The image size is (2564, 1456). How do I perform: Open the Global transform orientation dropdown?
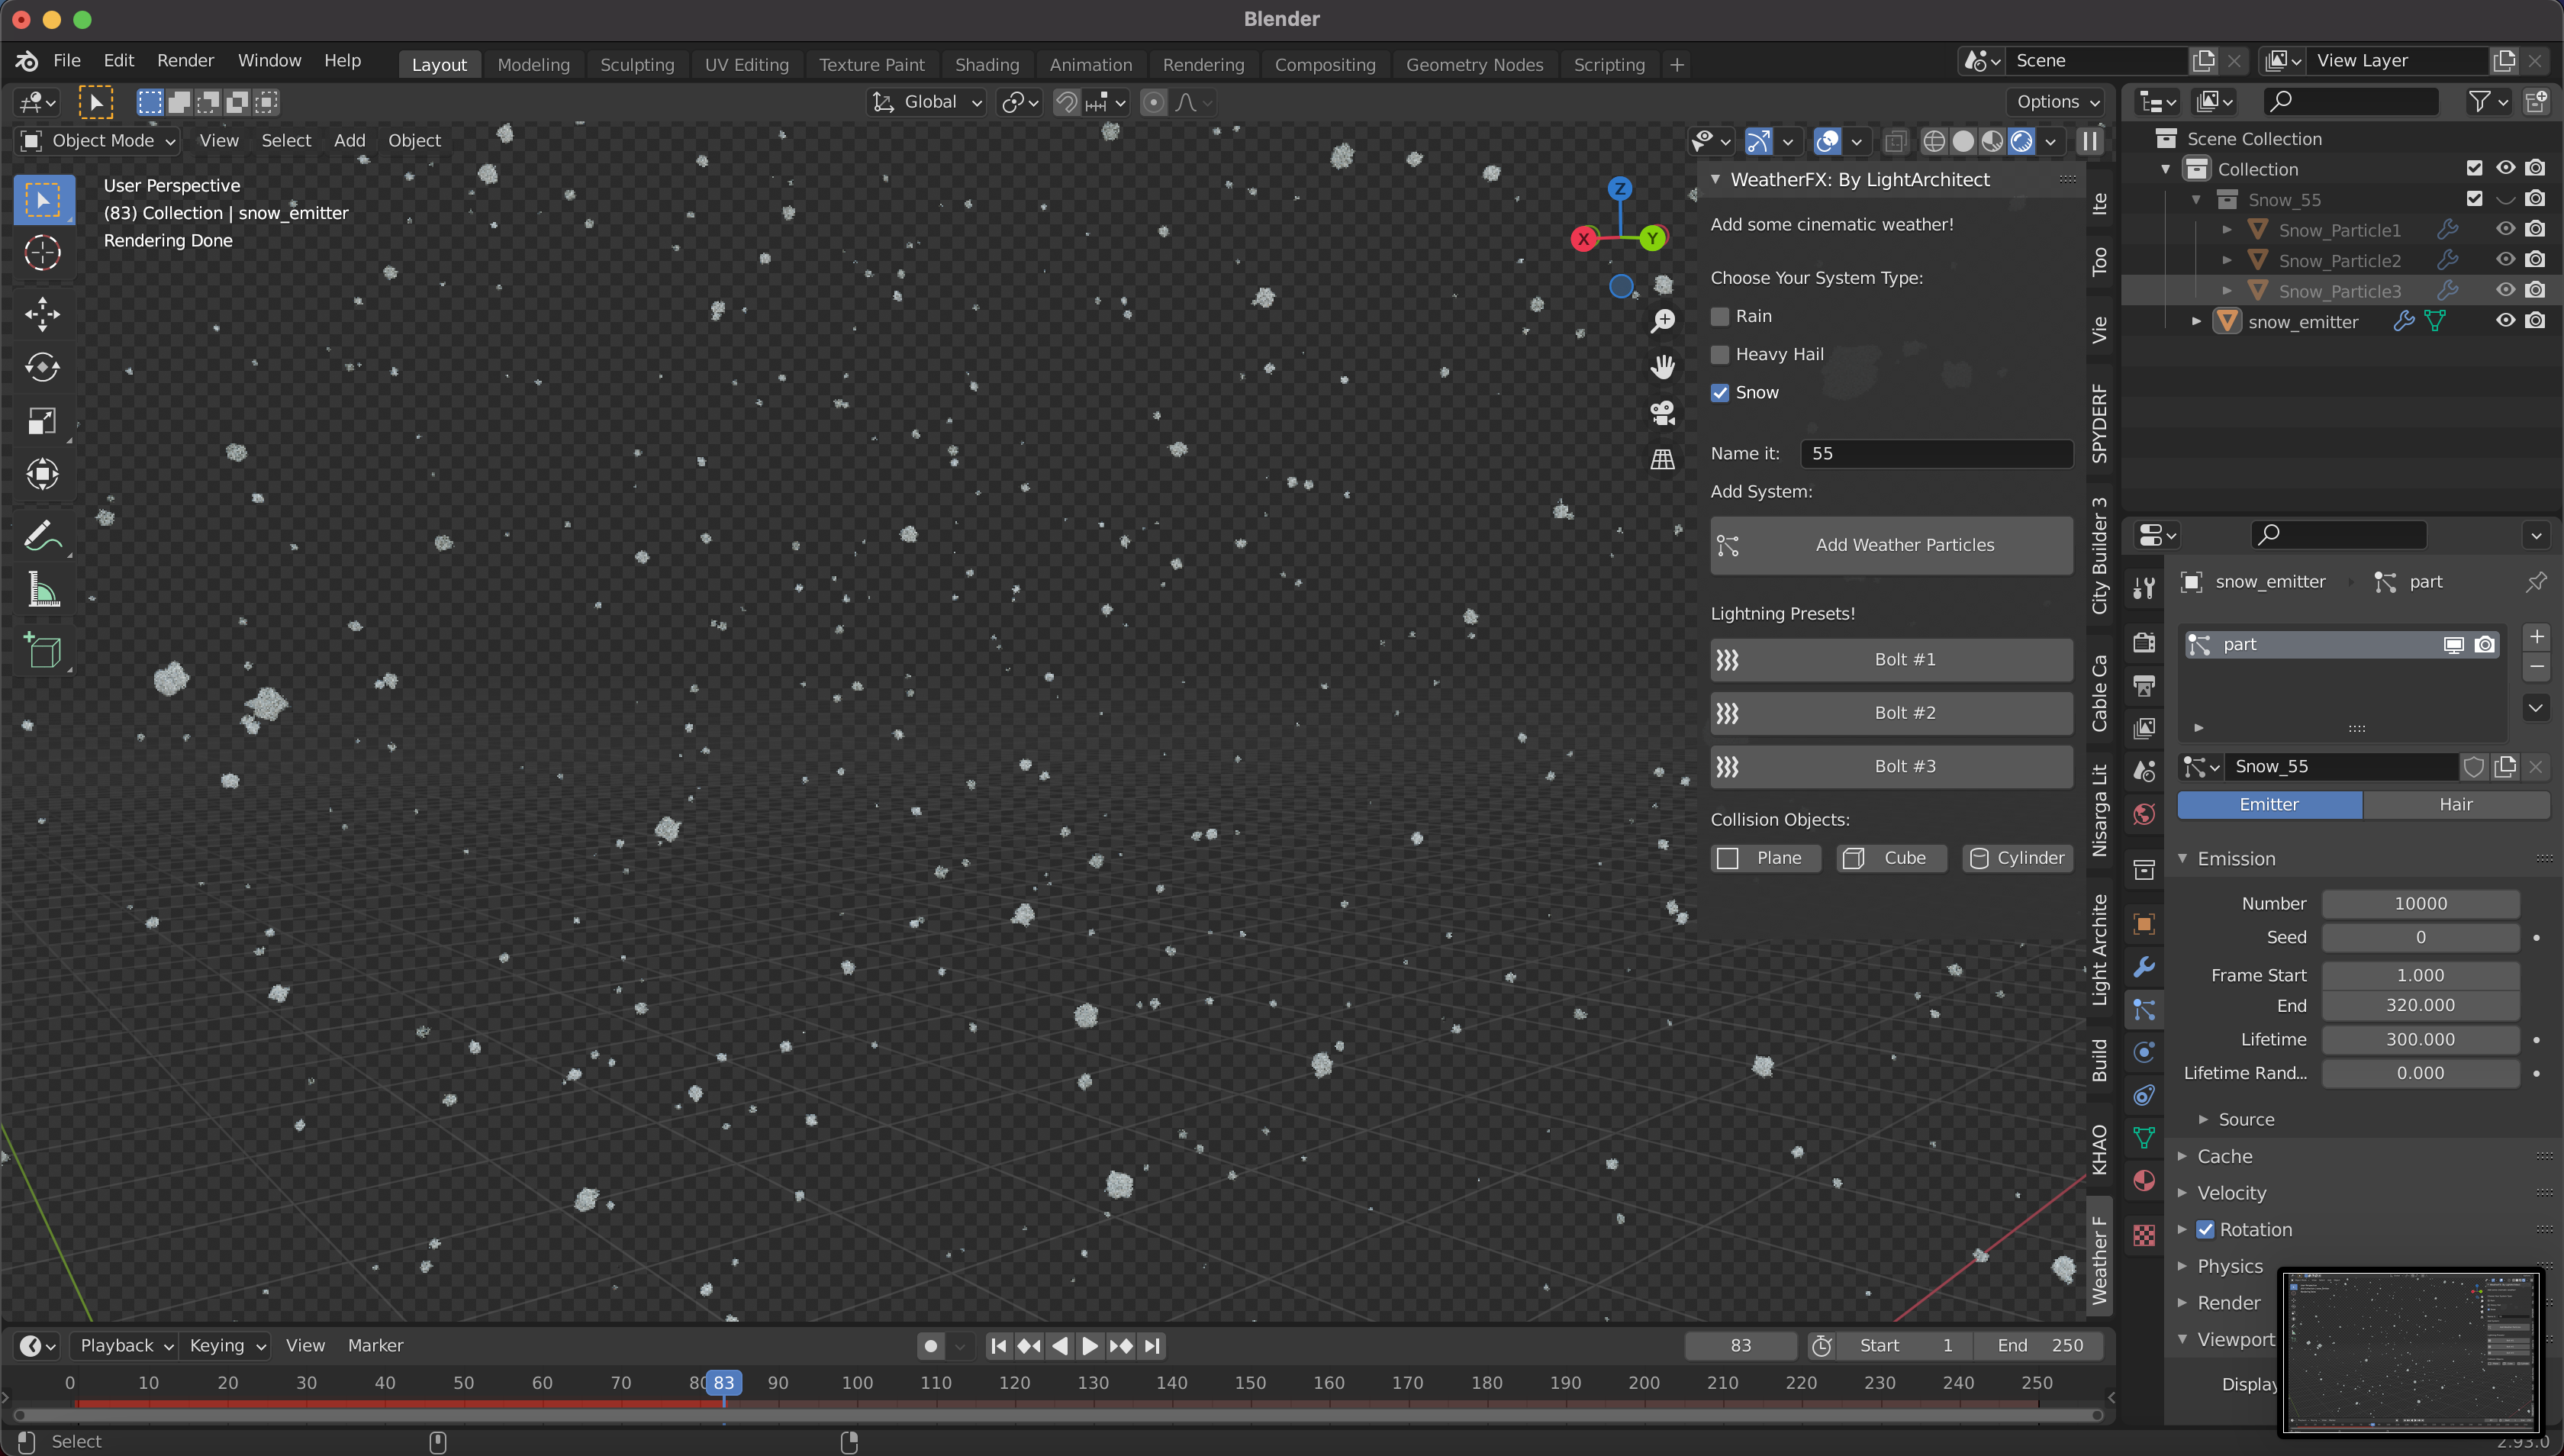927,102
